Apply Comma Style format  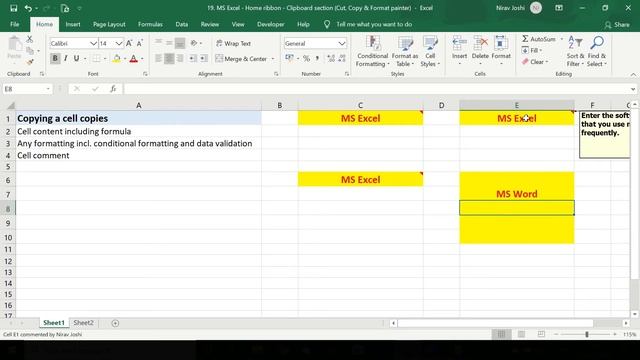point(317,58)
